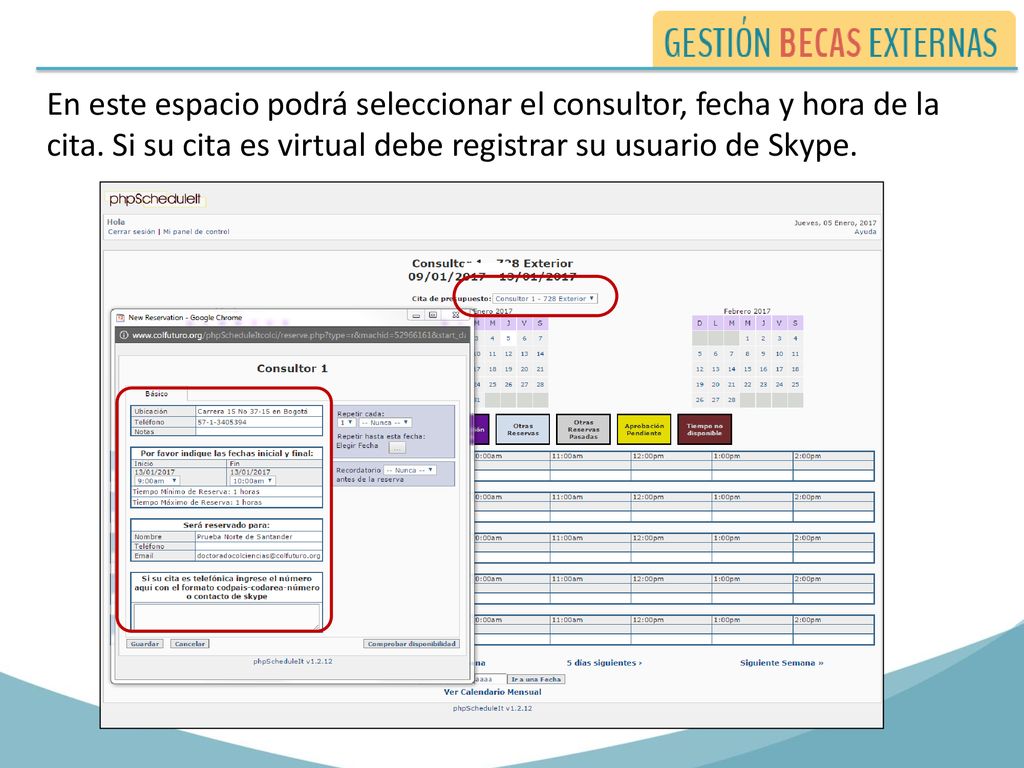Select day 5 in Enero 2017 calendar

508,338
